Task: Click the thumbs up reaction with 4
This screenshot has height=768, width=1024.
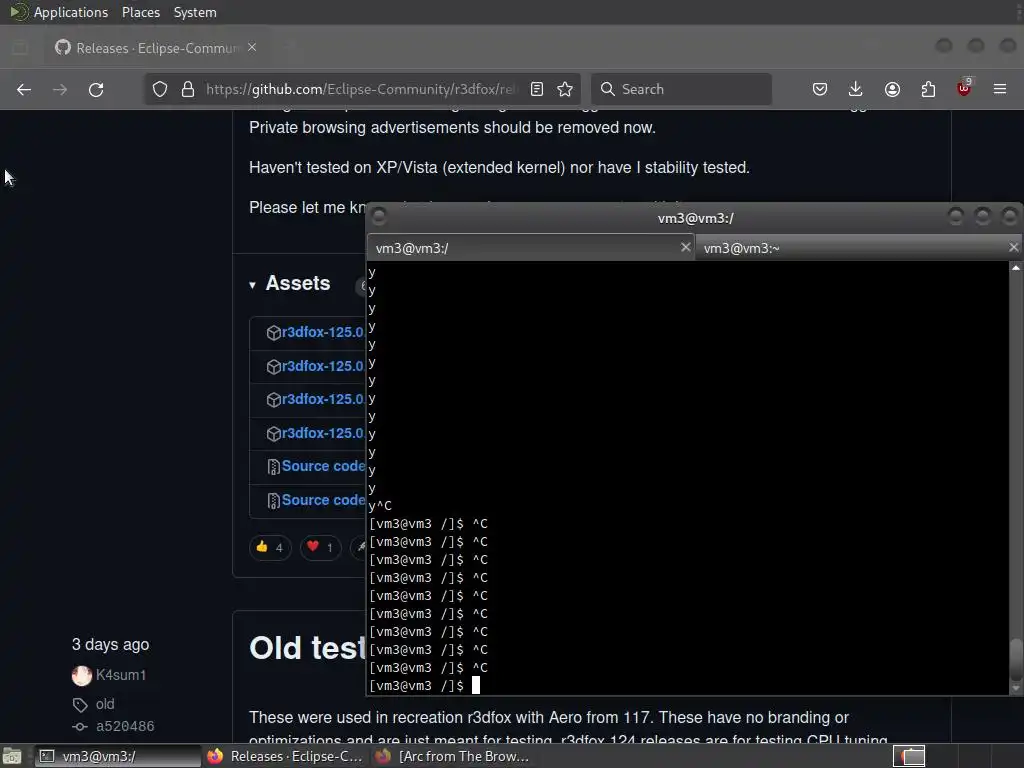Action: pos(270,547)
